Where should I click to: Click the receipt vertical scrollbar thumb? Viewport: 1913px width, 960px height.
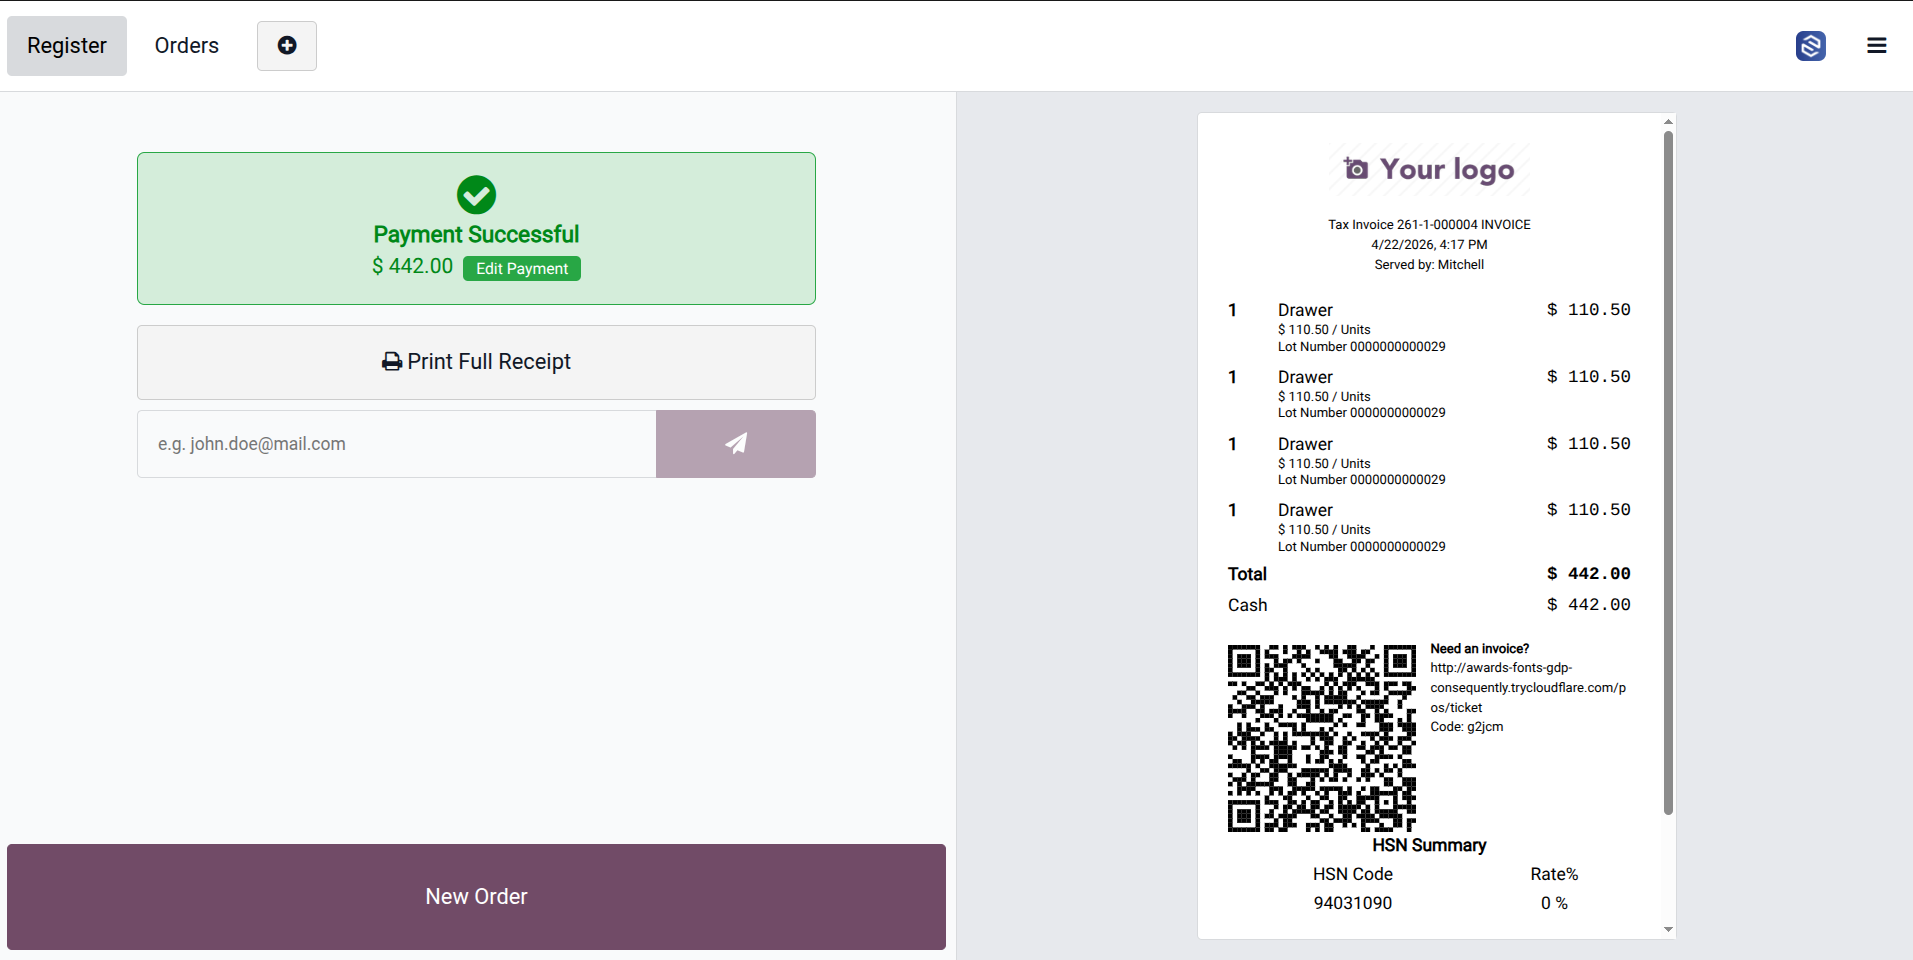point(1668,472)
